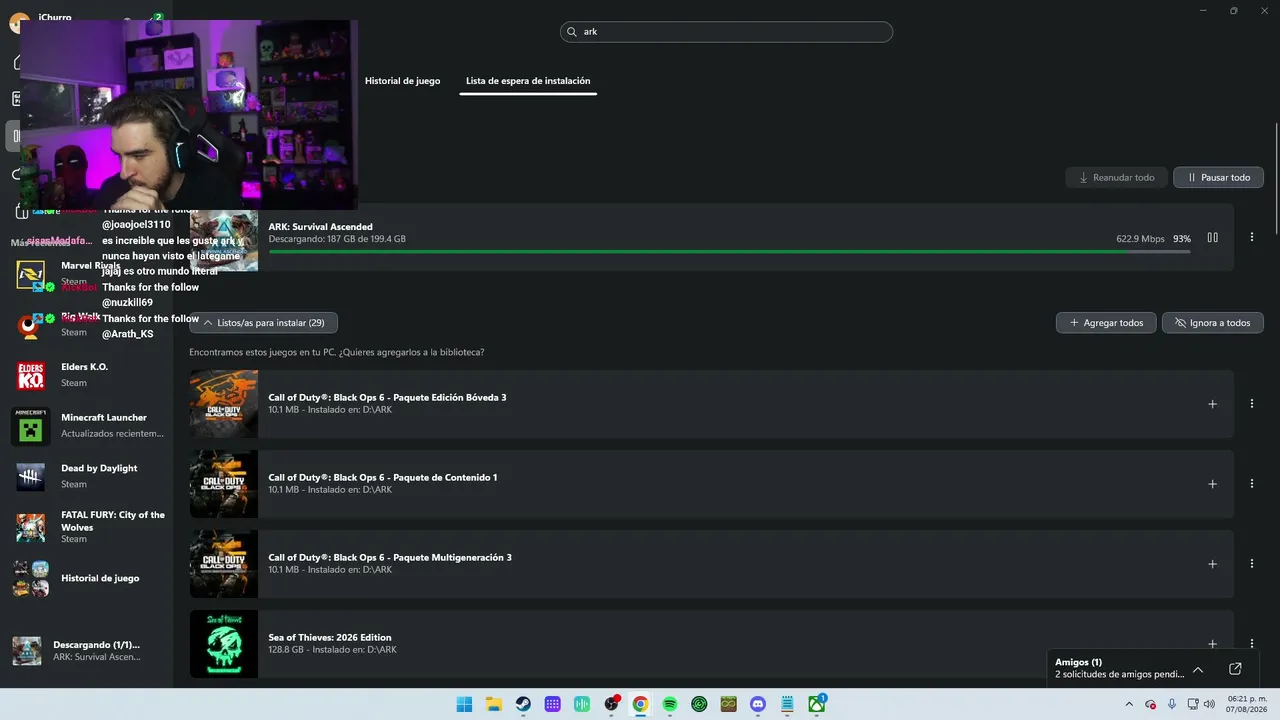
Task: Click the ARK: Survival Ascended title text
Action: click(320, 227)
